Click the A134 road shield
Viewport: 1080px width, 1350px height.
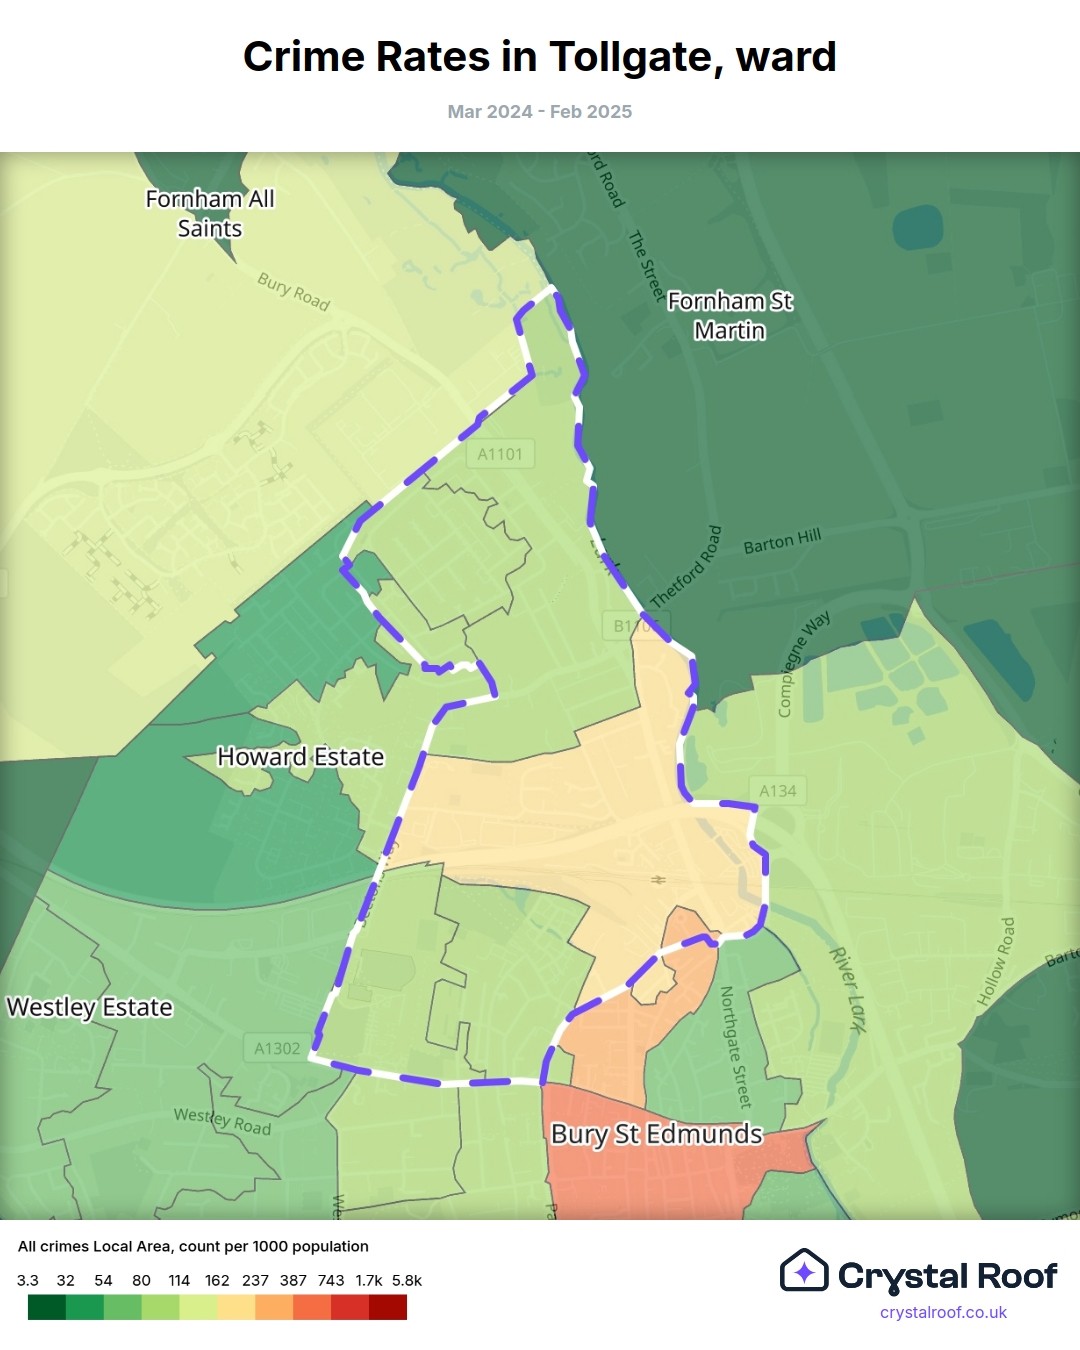coord(777,791)
